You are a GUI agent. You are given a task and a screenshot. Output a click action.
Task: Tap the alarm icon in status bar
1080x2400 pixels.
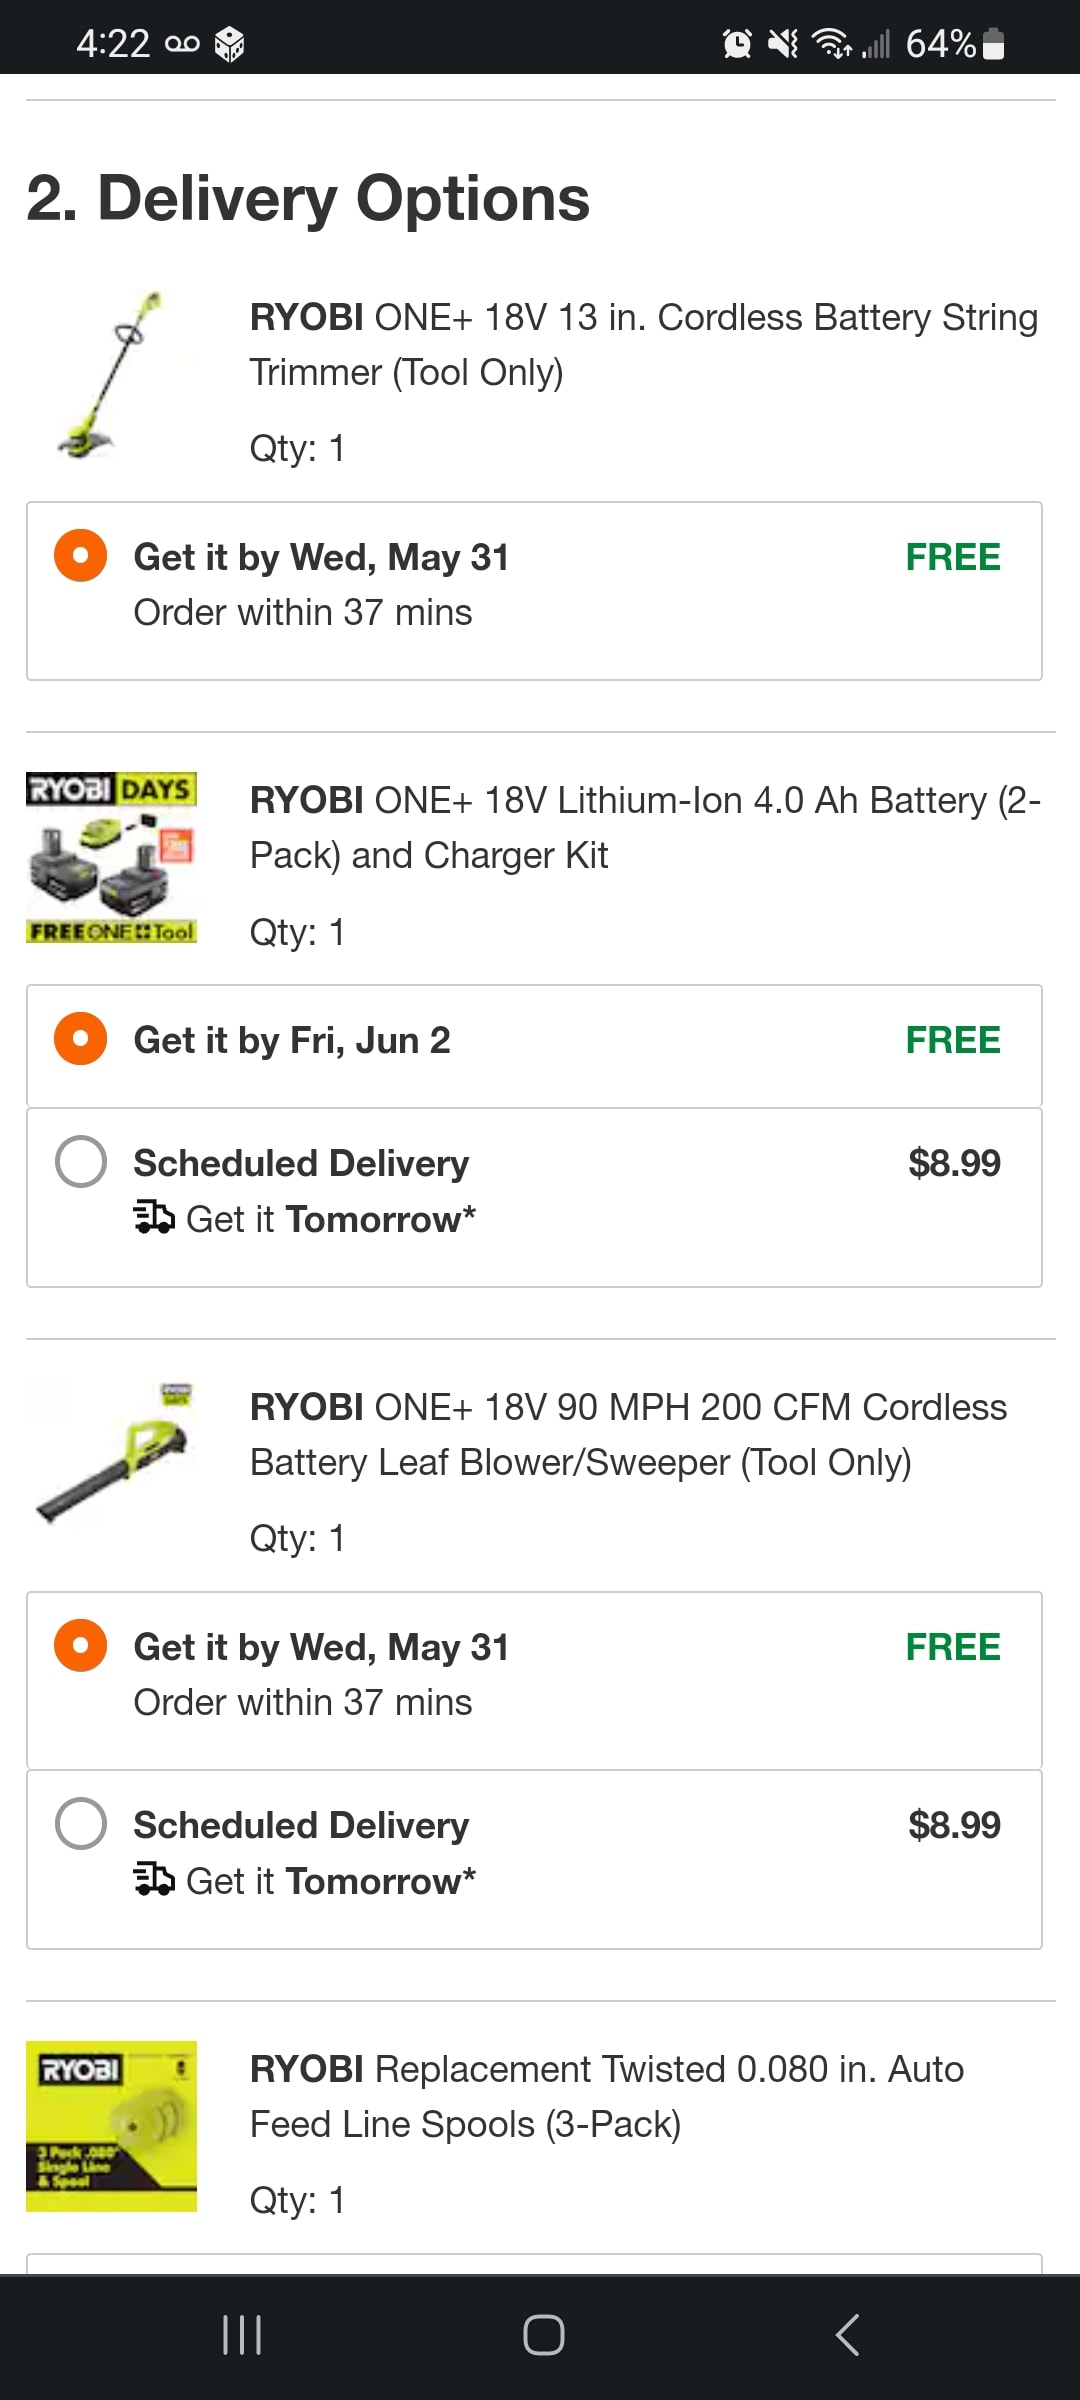point(737,43)
